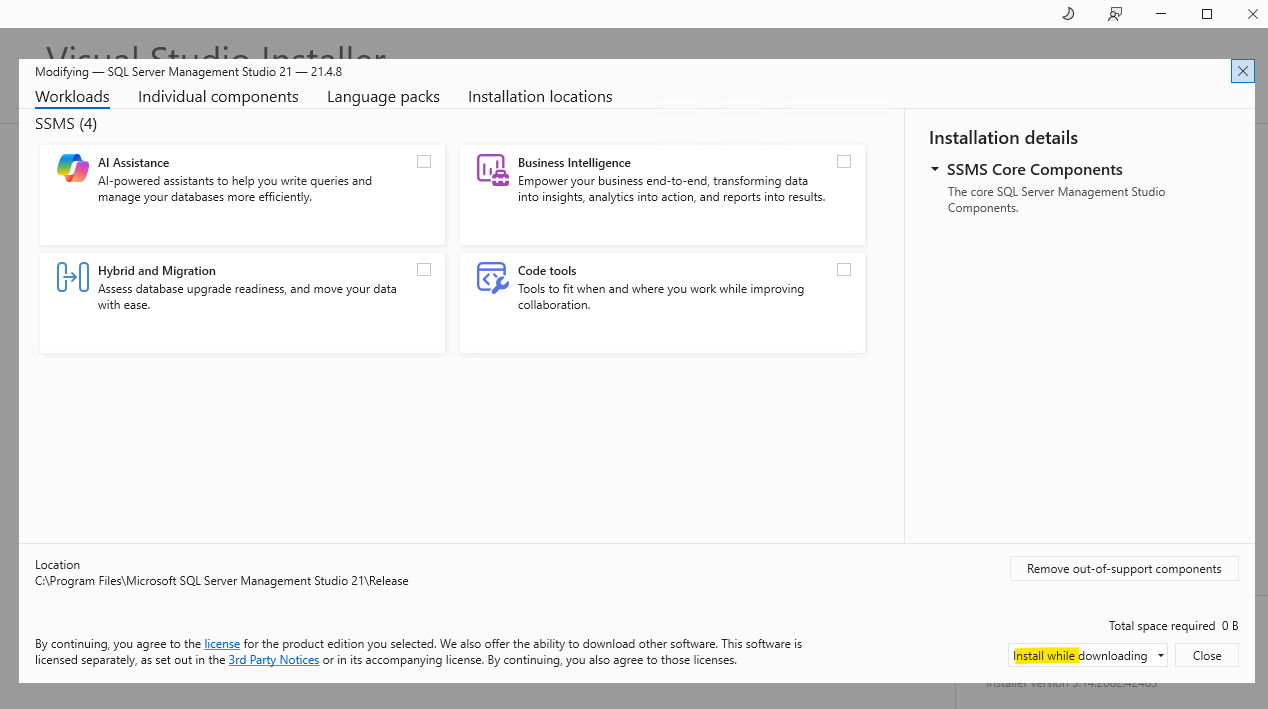Image resolution: width=1268 pixels, height=709 pixels.
Task: Click the Close button at bottom
Action: point(1207,656)
